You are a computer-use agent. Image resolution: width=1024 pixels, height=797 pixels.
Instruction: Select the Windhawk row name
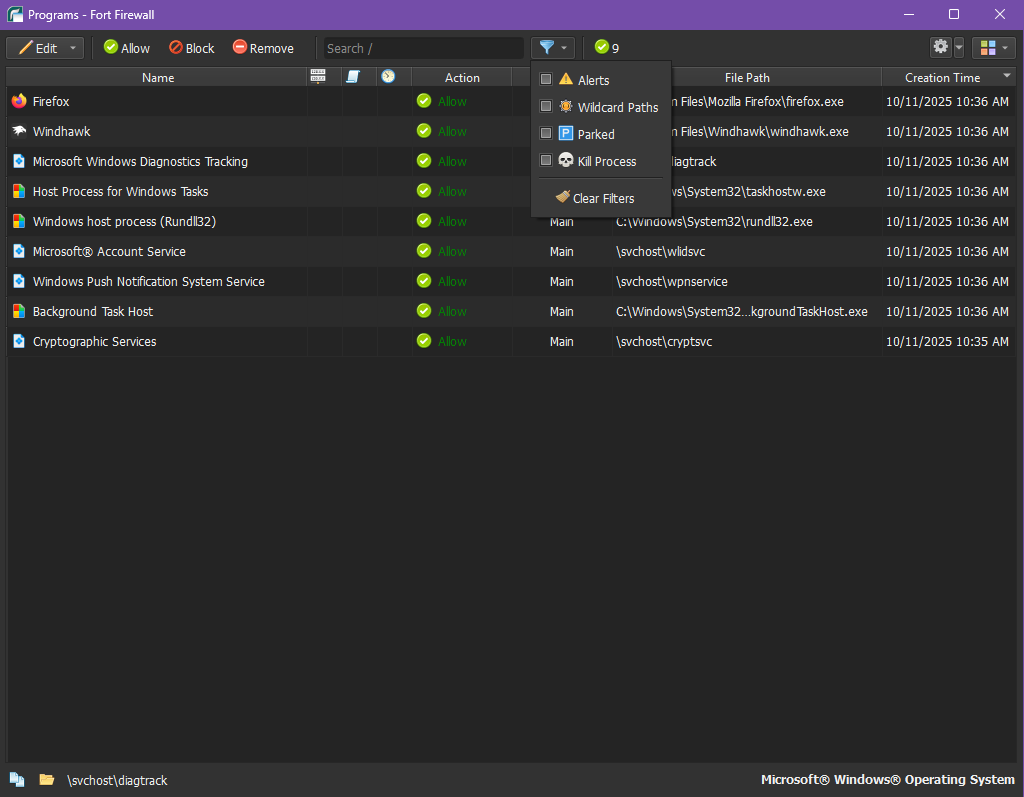[x=61, y=131]
